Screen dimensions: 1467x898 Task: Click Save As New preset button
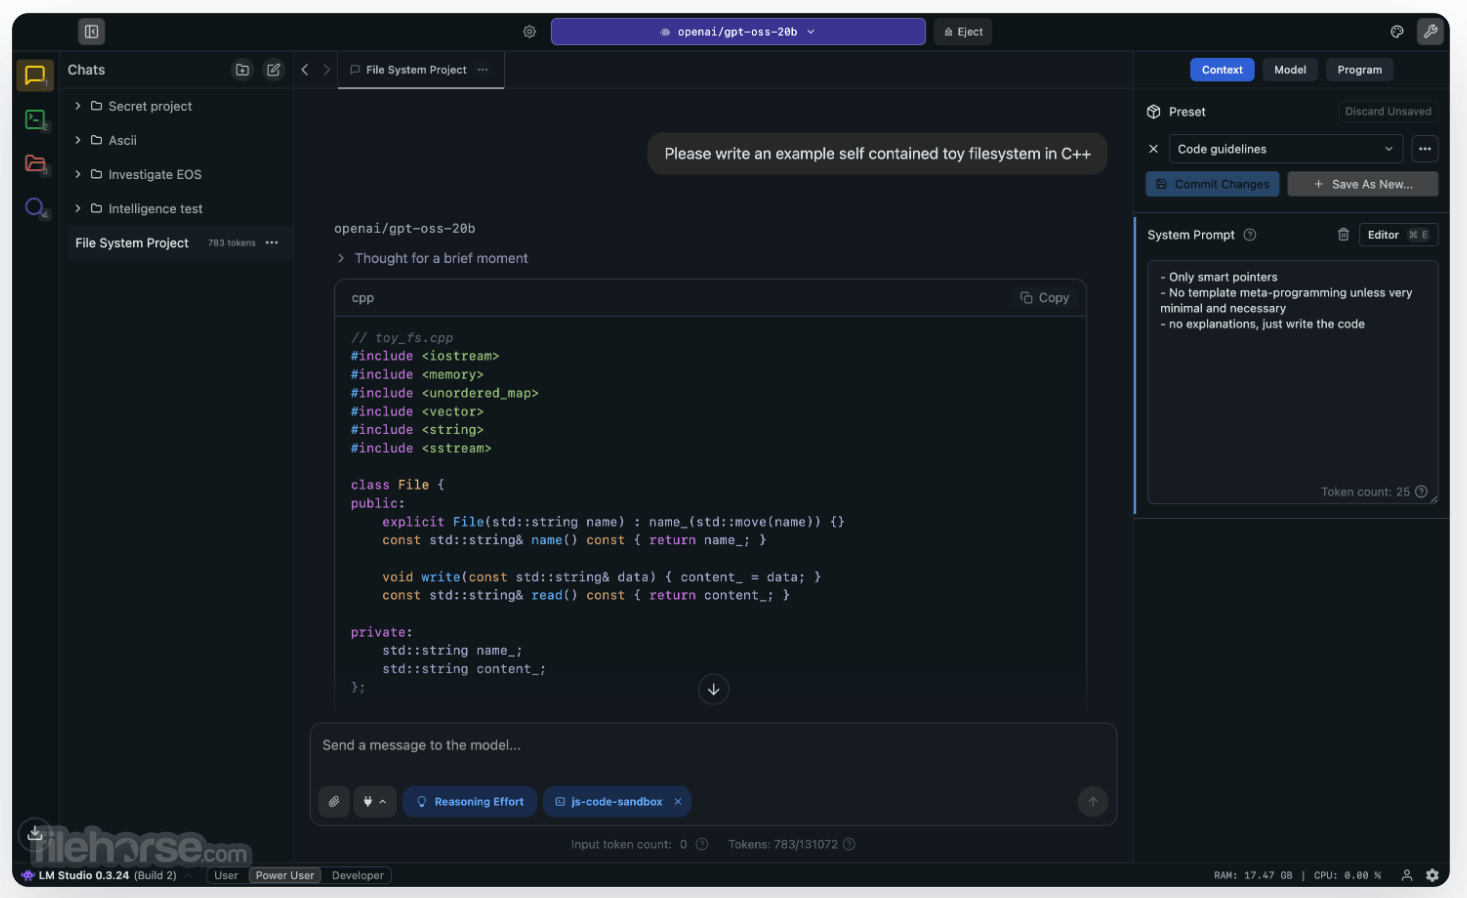[x=1363, y=184]
